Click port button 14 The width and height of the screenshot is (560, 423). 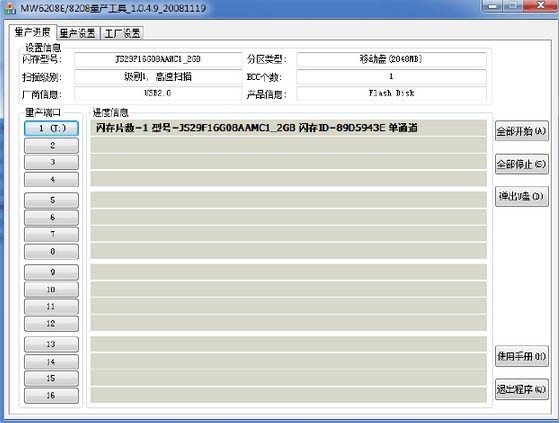pyautogui.click(x=51, y=362)
